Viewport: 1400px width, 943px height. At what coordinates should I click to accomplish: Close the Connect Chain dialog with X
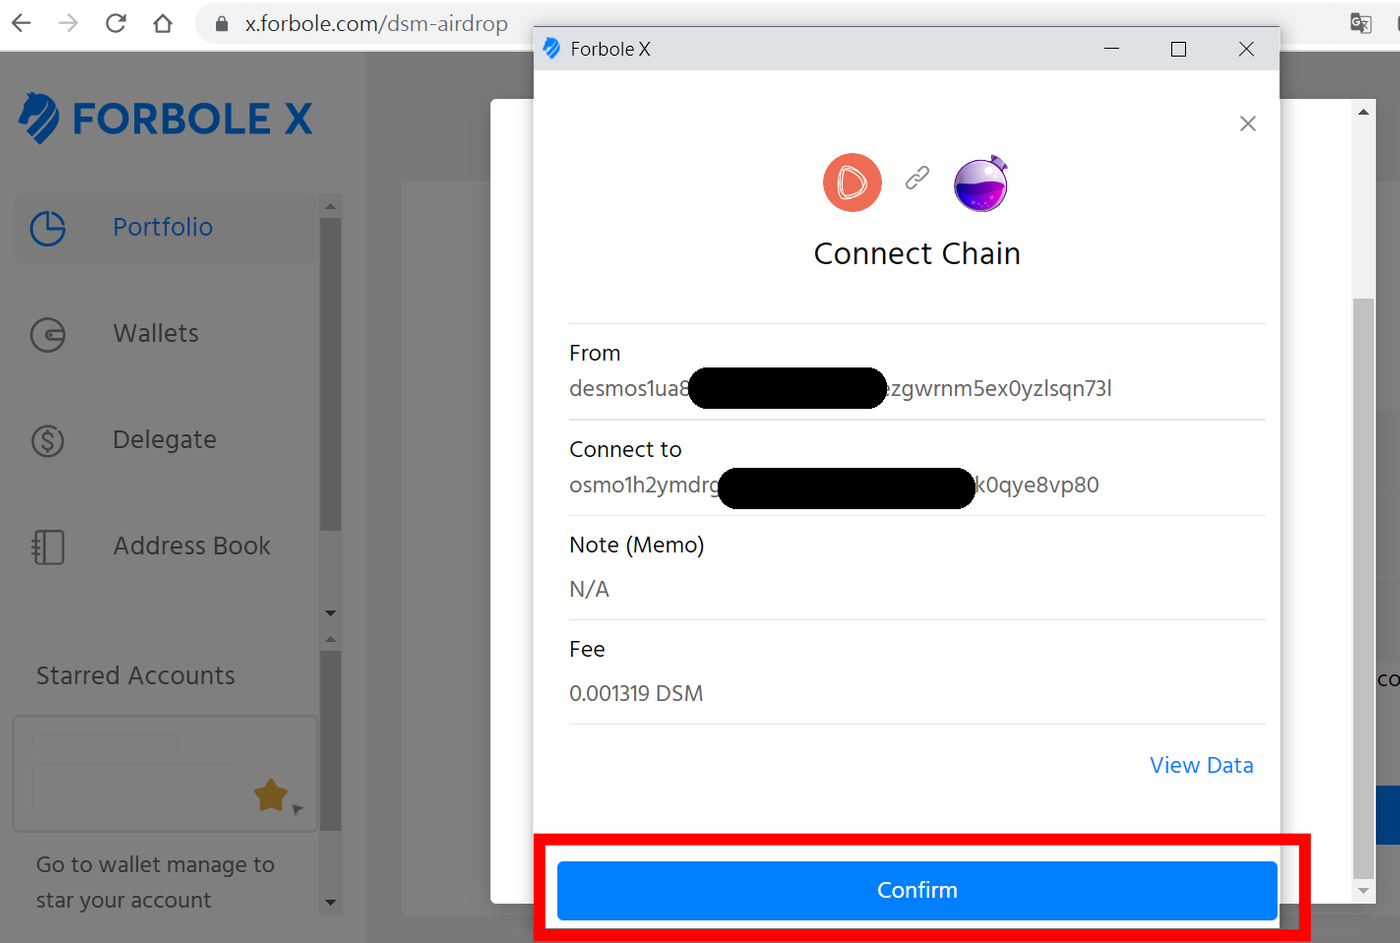point(1247,123)
